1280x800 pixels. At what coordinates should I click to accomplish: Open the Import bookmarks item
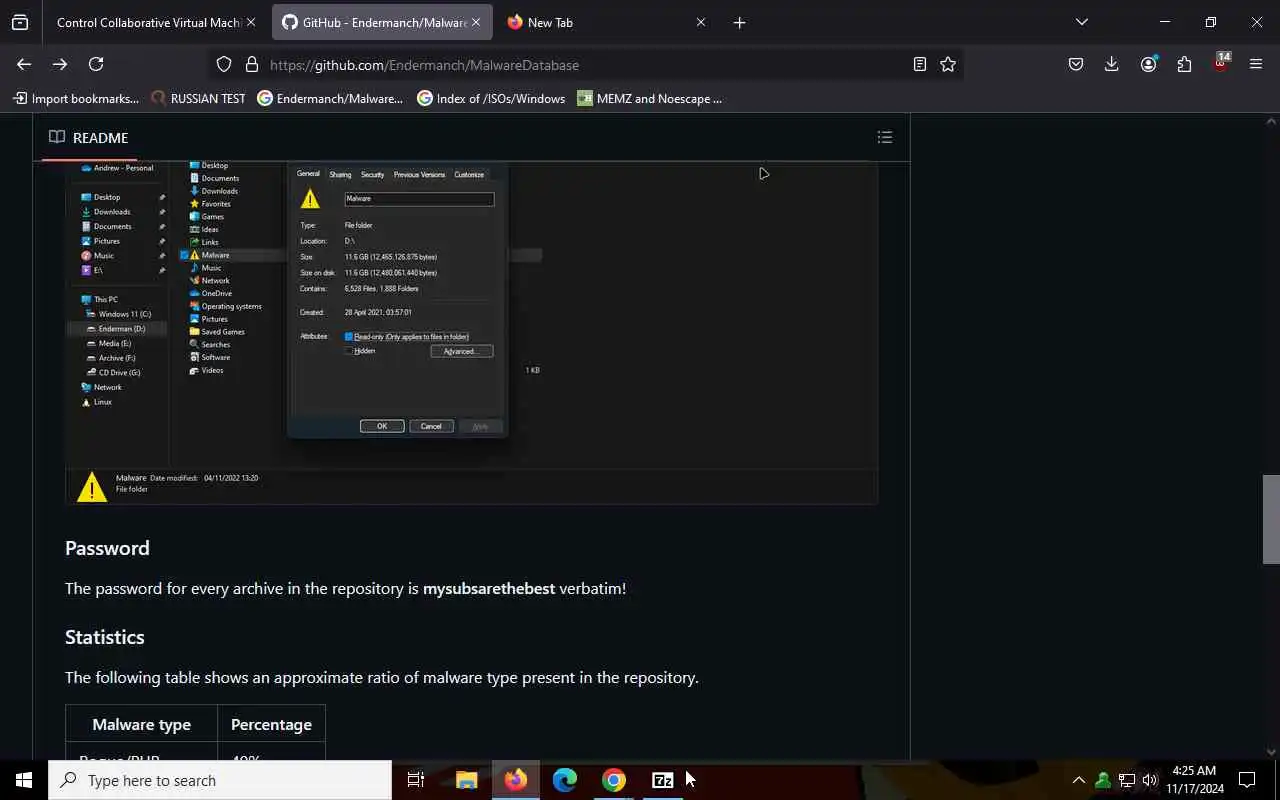(x=76, y=98)
